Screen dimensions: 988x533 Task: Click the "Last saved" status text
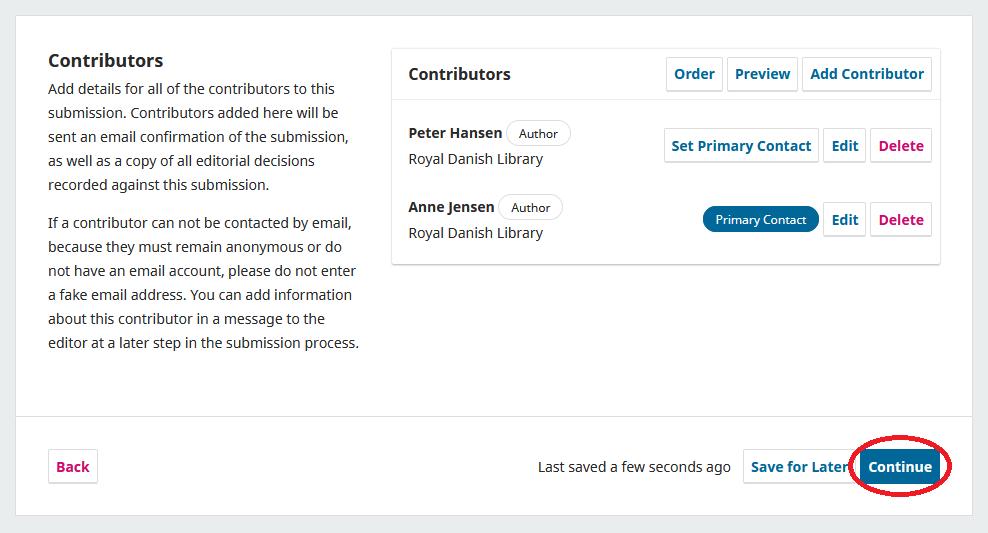point(634,467)
